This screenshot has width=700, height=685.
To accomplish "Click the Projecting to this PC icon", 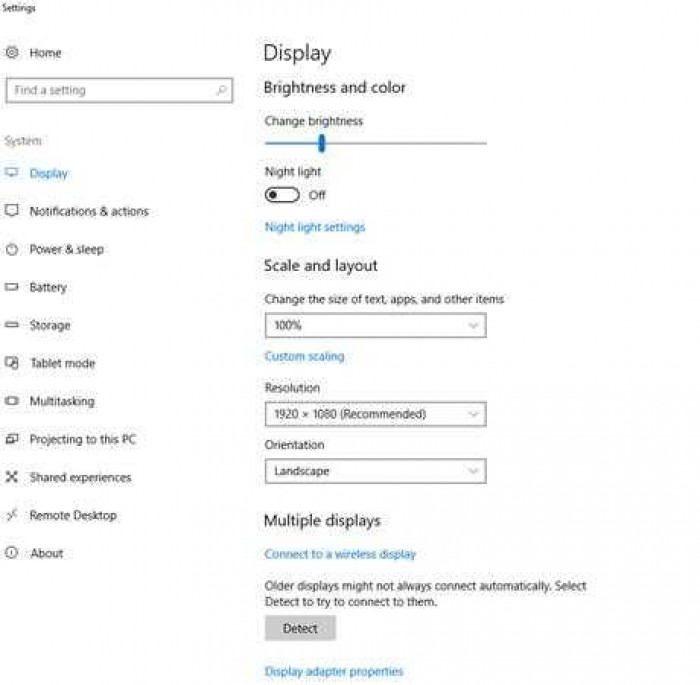I will [x=12, y=439].
